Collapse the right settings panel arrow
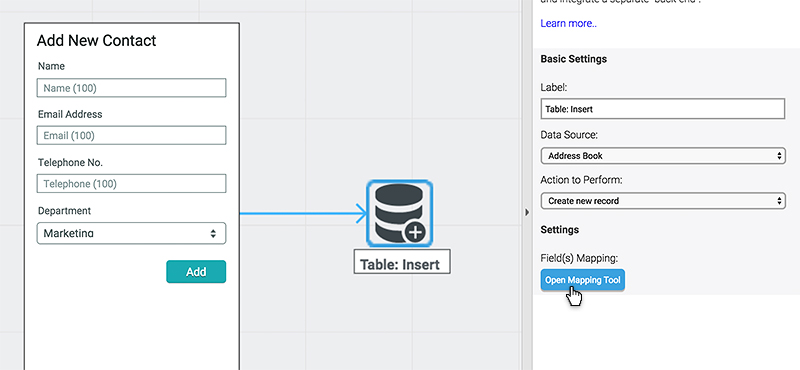Viewport: 800px width, 370px height. point(527,212)
